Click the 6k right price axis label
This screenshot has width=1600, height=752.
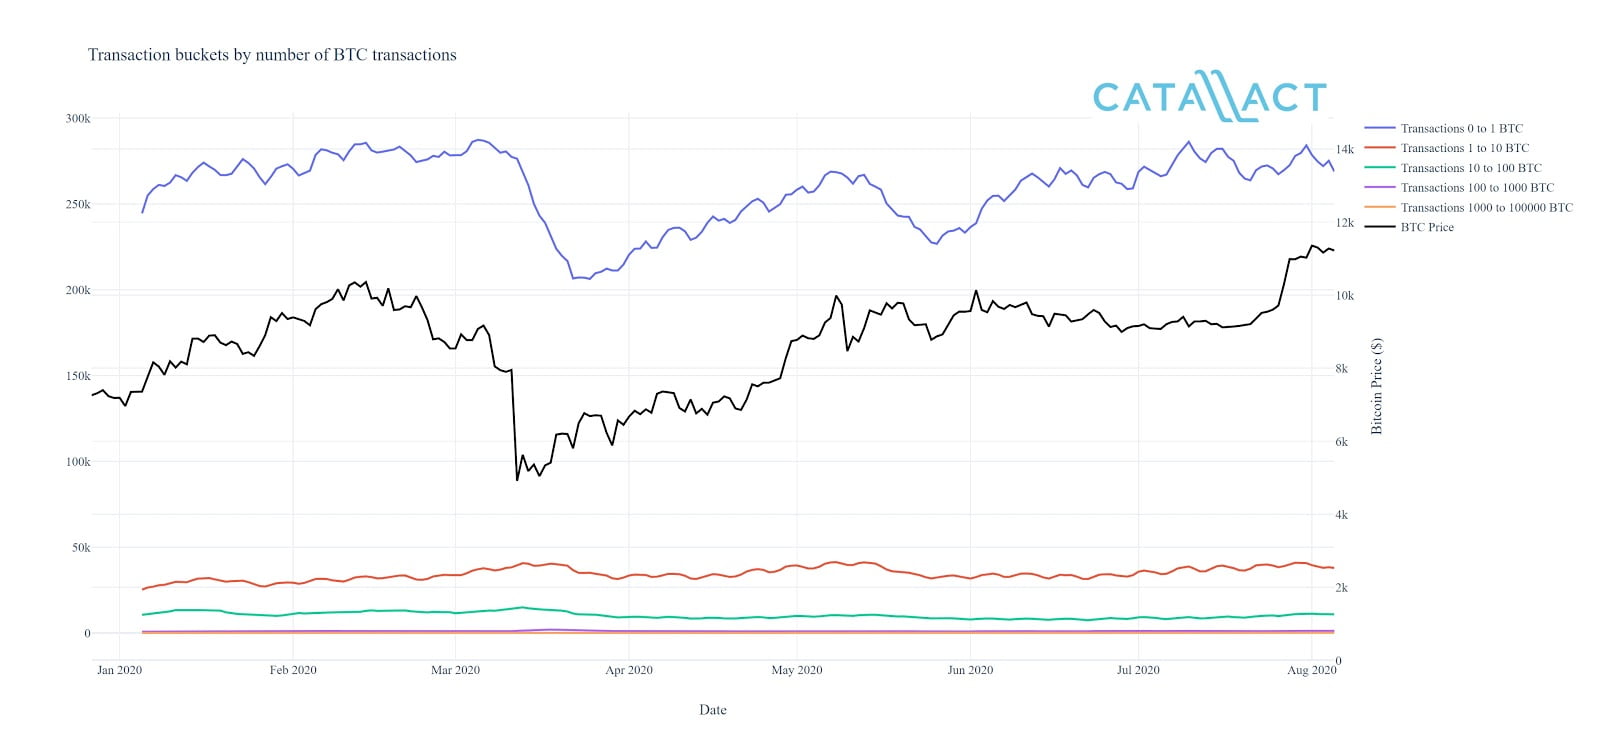pyautogui.click(x=1342, y=442)
